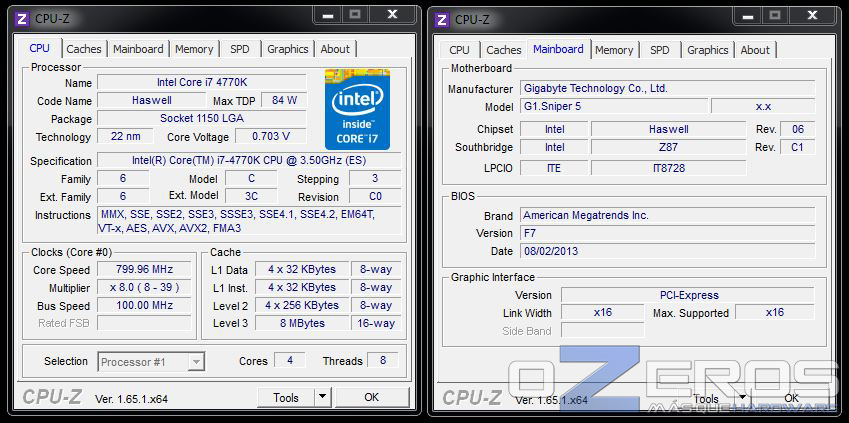Select About tab in right window
The height and width of the screenshot is (423, 849).
pos(755,50)
